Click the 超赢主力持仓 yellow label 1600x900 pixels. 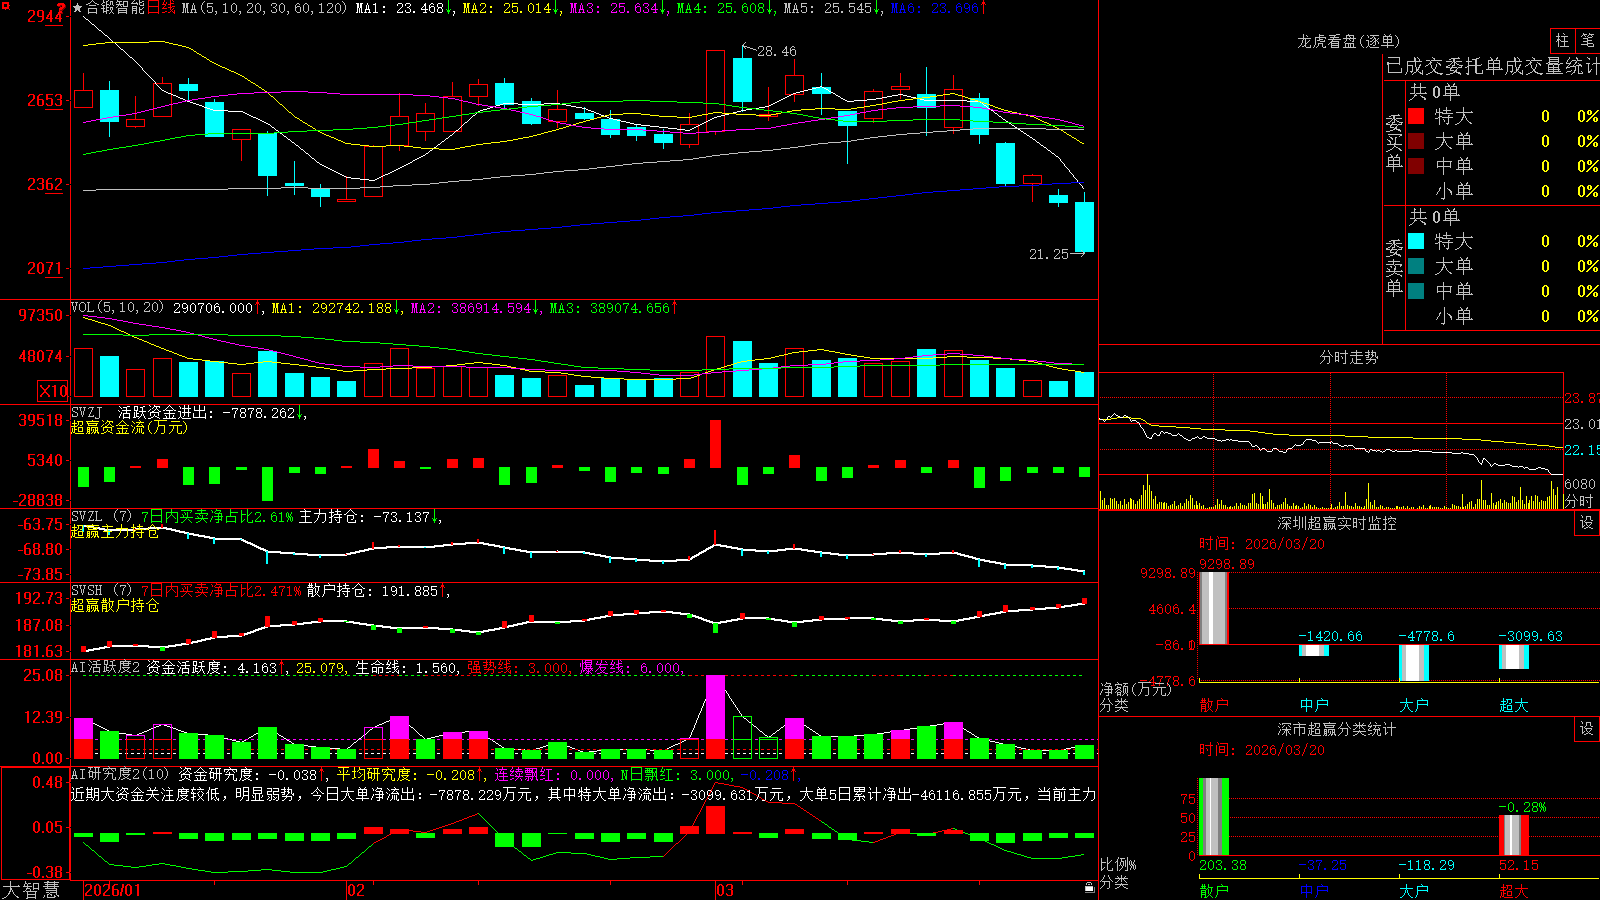pos(115,531)
